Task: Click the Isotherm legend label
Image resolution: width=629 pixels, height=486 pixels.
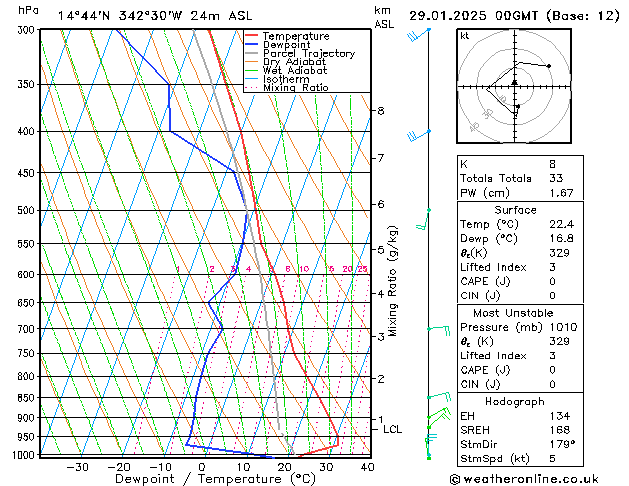Action: (286, 79)
